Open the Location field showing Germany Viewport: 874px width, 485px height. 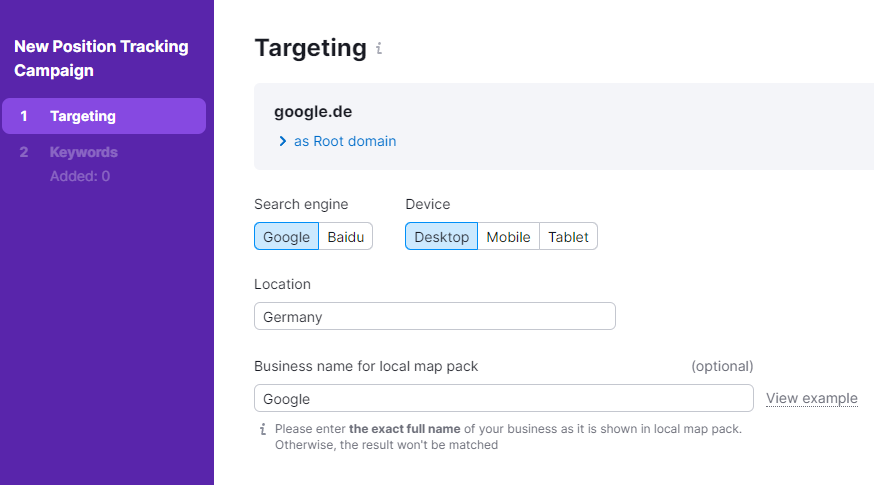tap(434, 317)
